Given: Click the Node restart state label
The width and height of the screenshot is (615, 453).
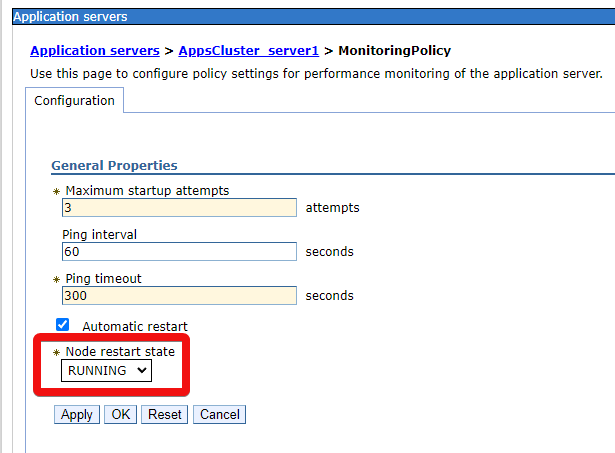Looking at the screenshot, I should tap(126, 352).
